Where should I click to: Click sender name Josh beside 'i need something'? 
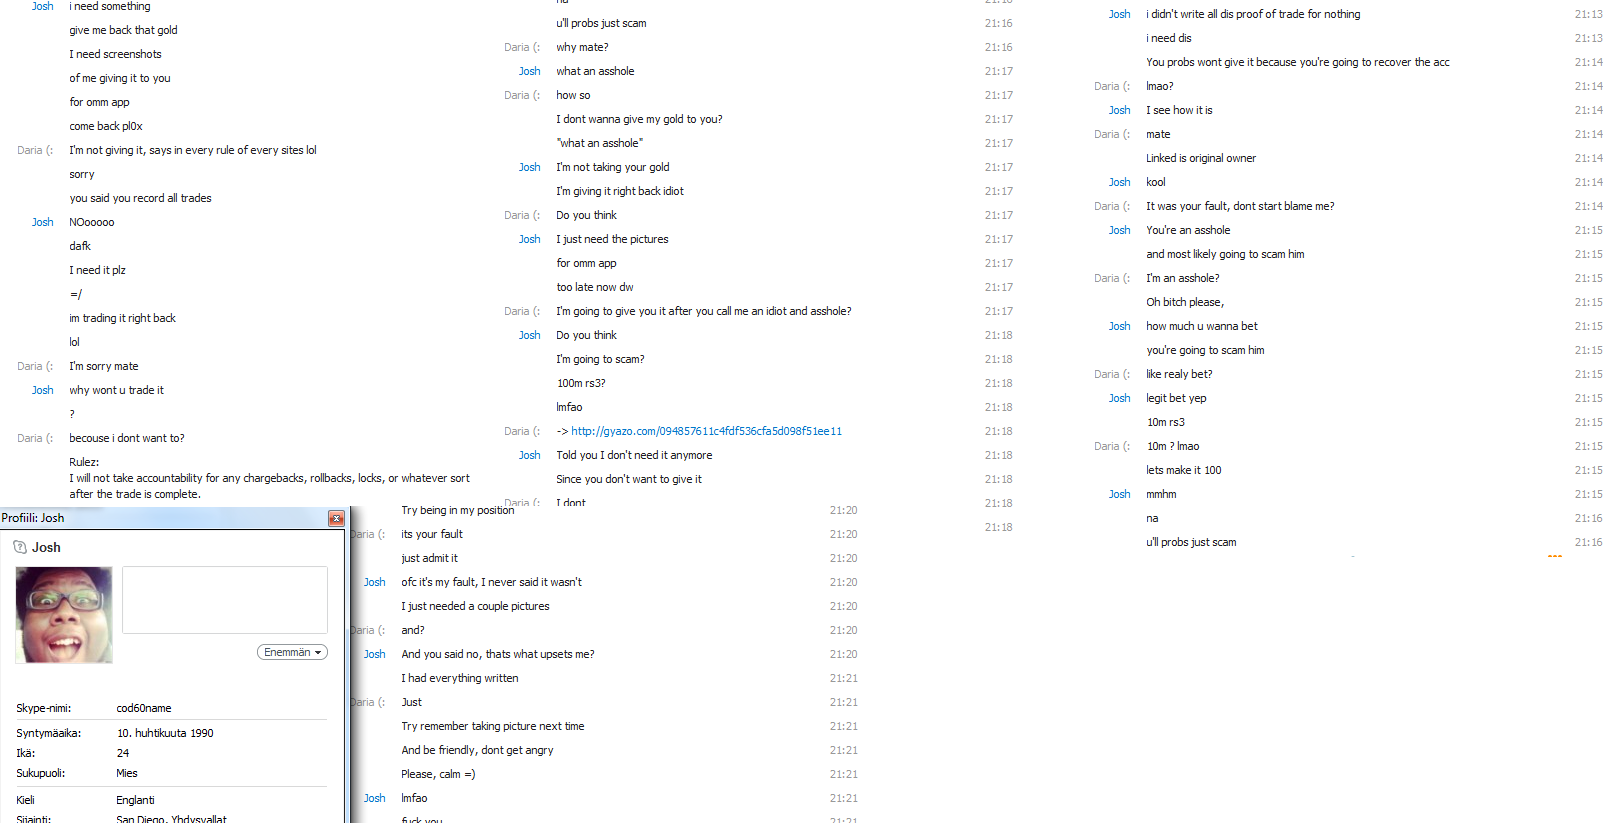[x=43, y=6]
